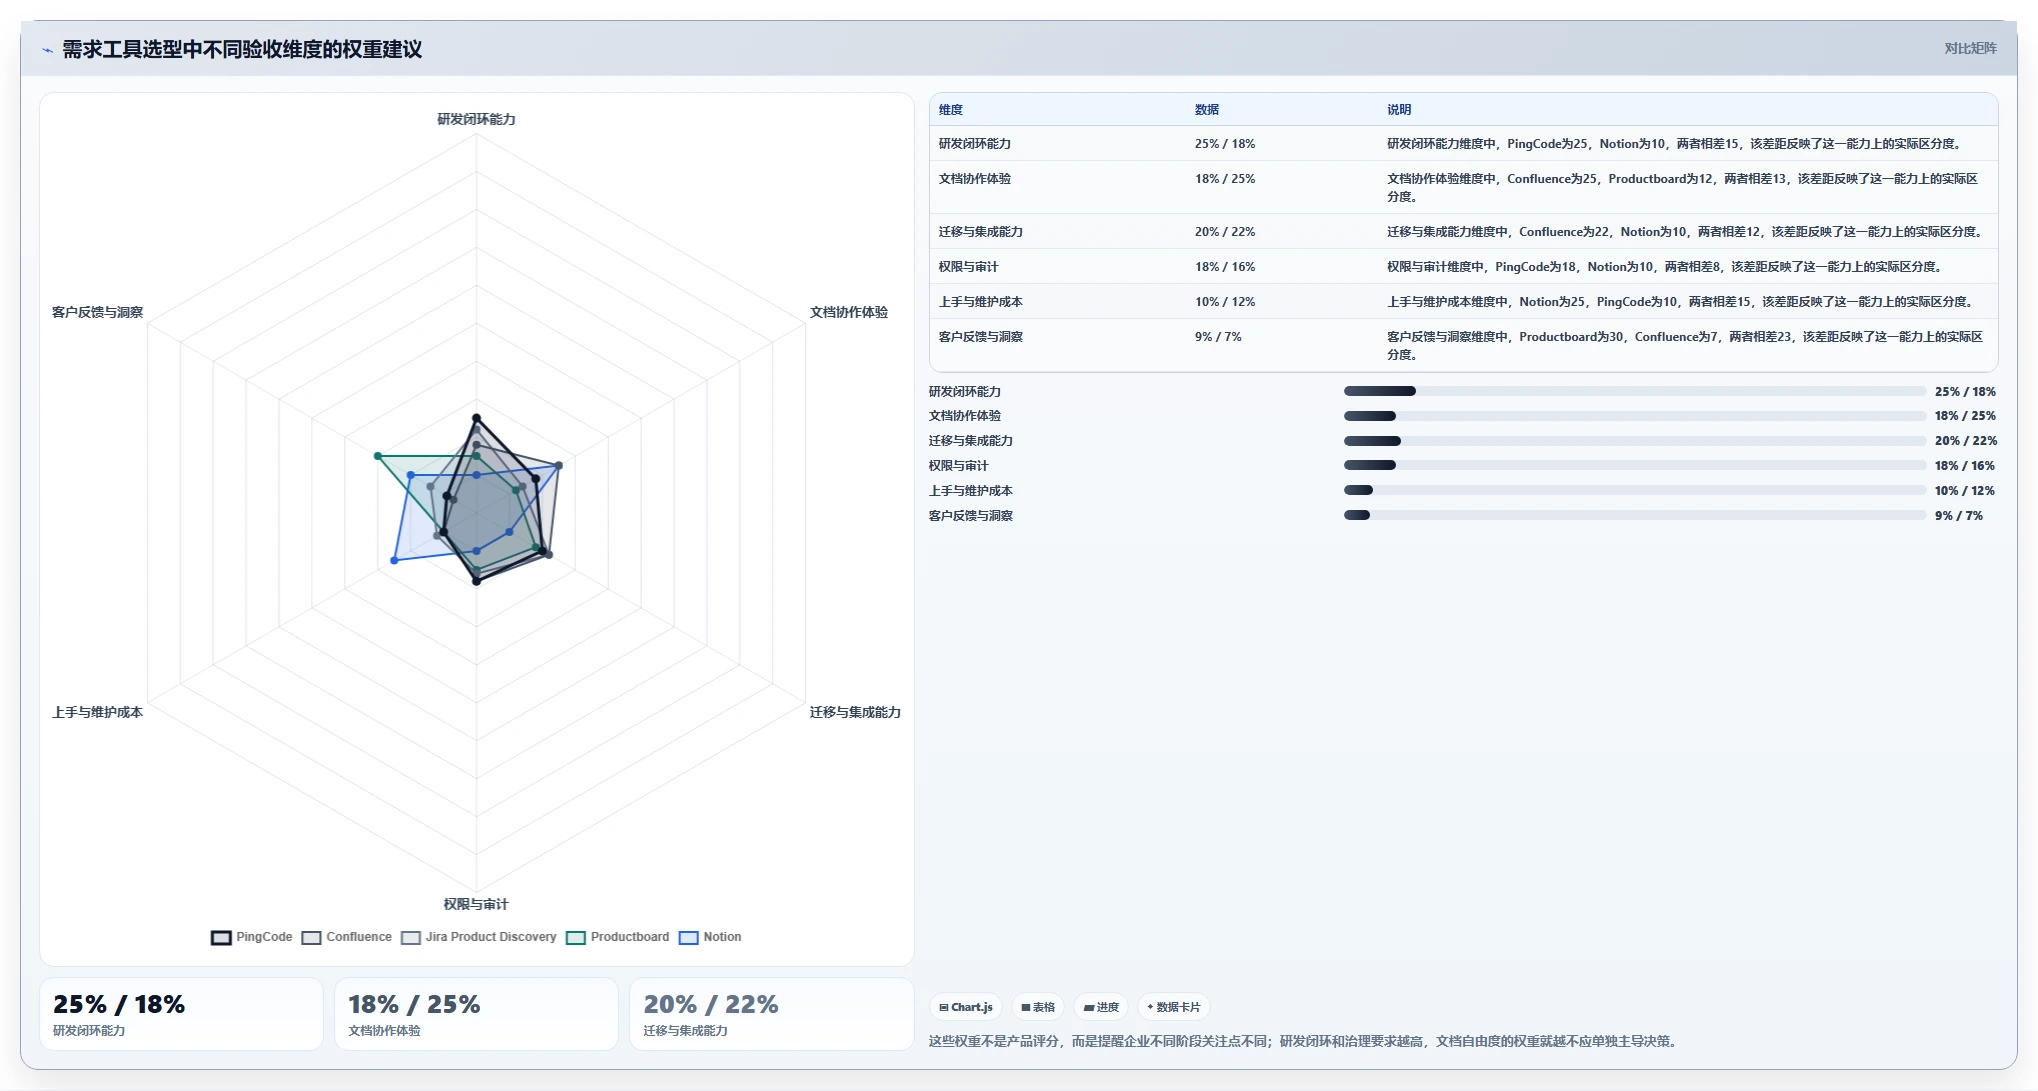Click the 对比矩阵 label in header
Image resolution: width=2038 pixels, height=1091 pixels.
1970,48
